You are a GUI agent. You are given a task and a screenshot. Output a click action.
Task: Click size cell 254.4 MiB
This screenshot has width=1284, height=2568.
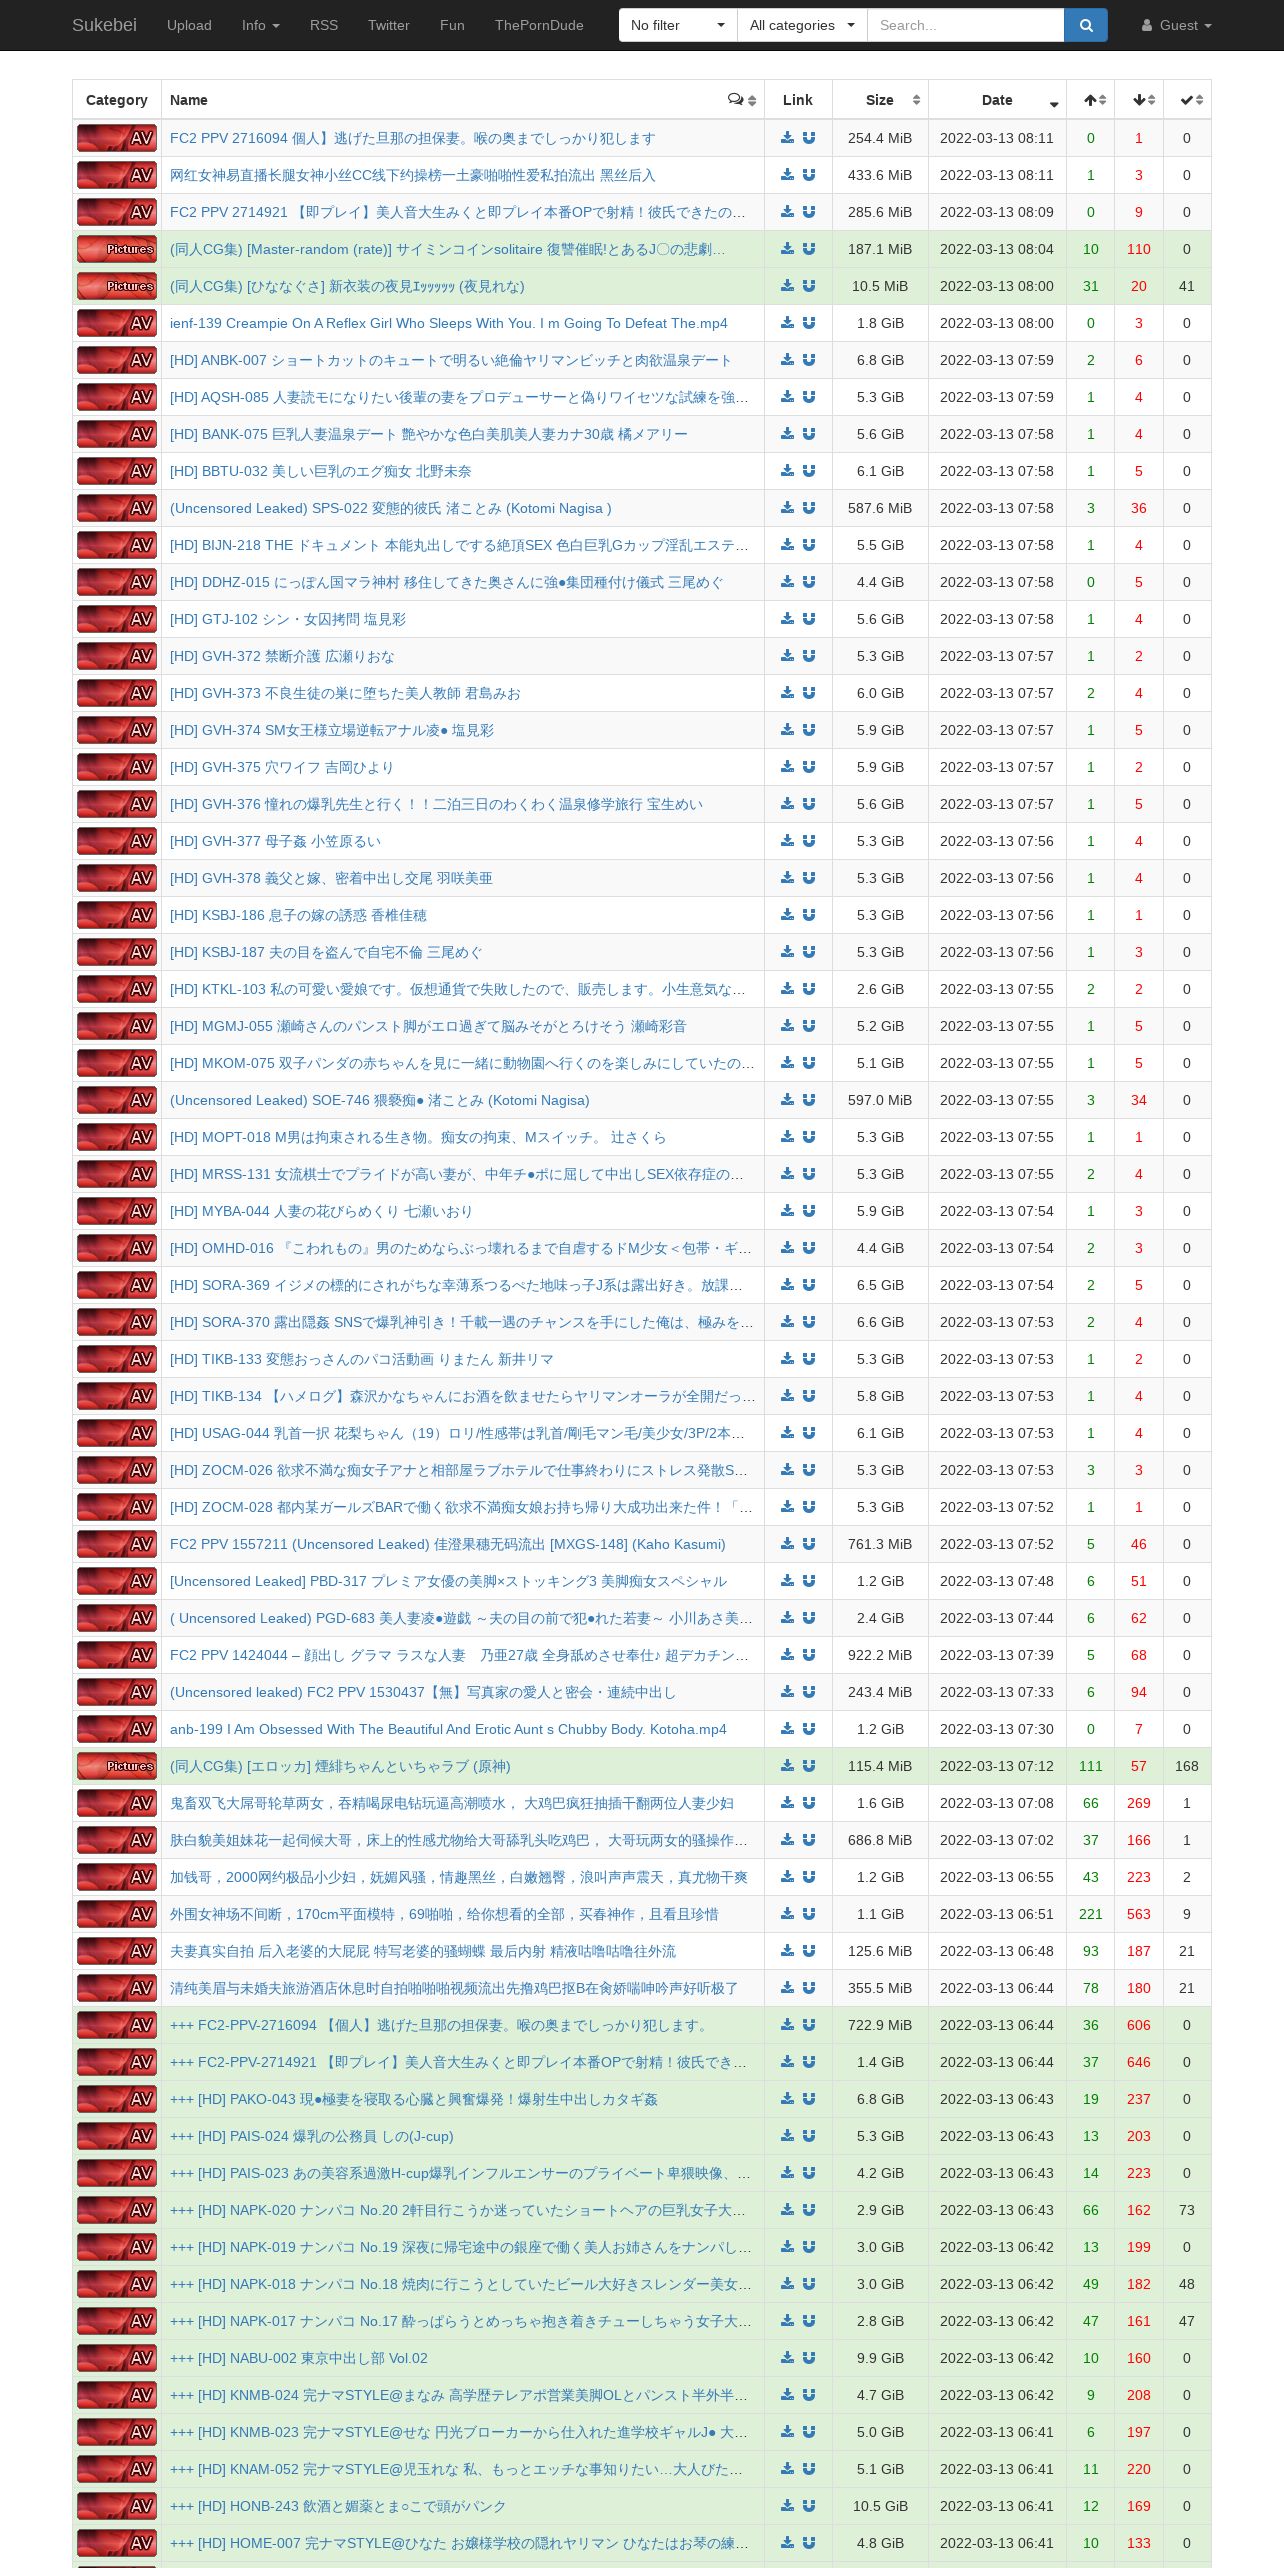coord(880,138)
